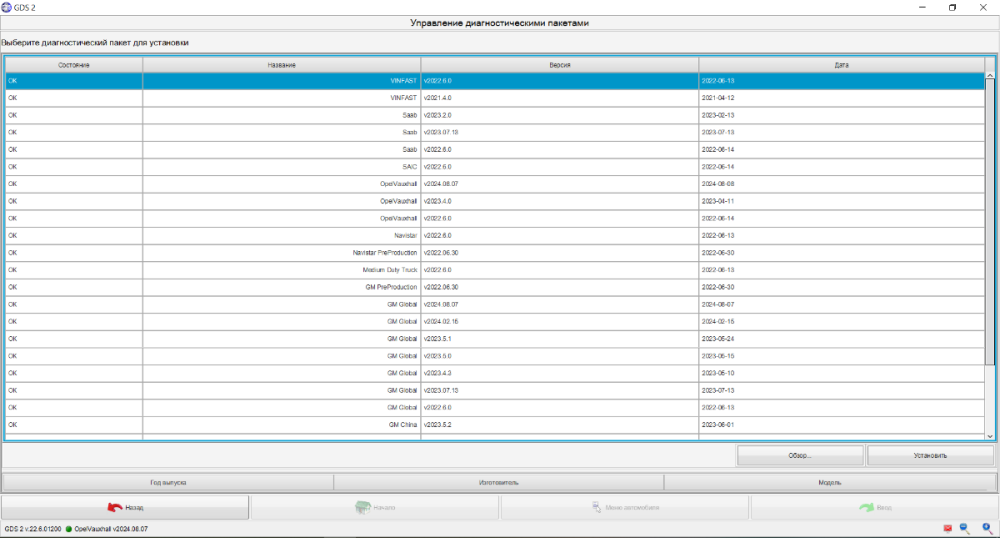
Task: Click the GDS 2 application icon in title bar
Action: 6,7
